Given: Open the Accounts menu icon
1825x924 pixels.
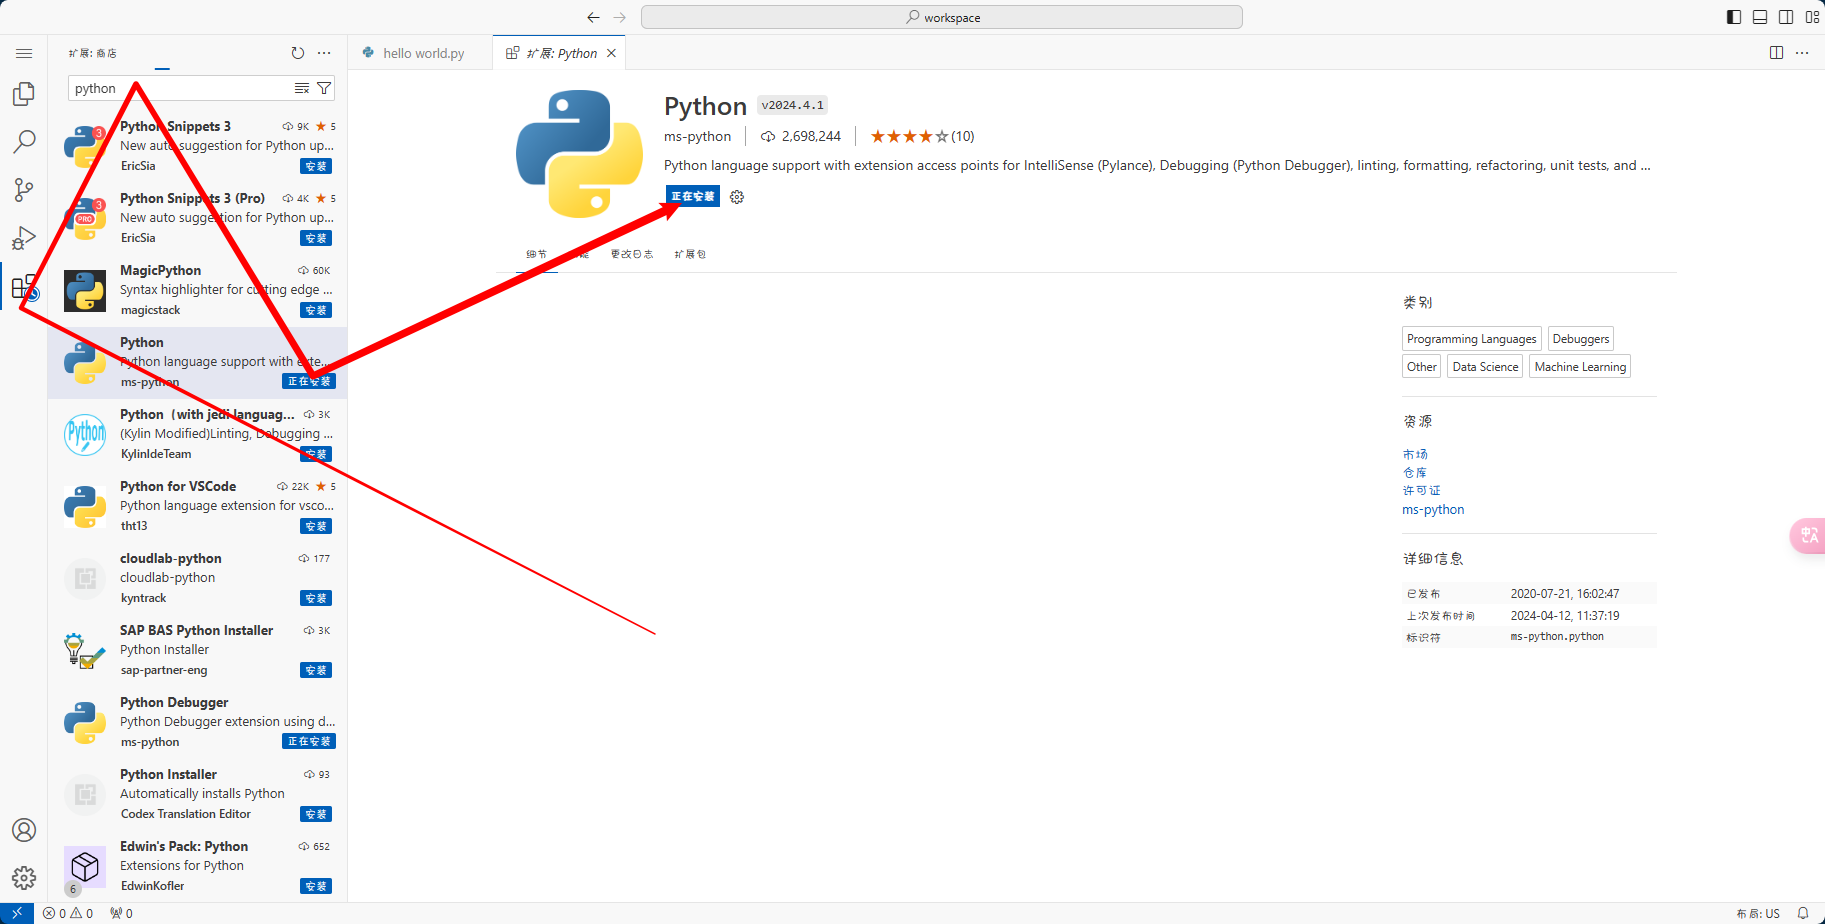Looking at the screenshot, I should (24, 830).
